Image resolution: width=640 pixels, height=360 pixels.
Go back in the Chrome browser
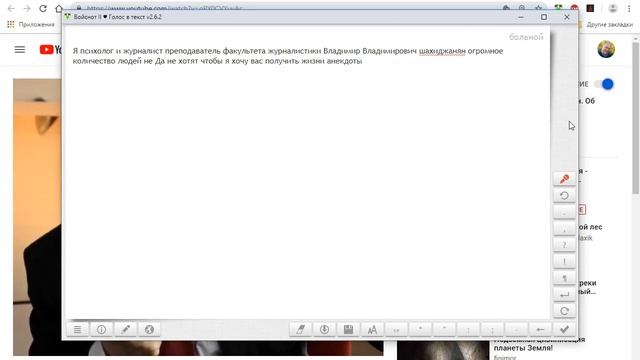(x=11, y=8)
